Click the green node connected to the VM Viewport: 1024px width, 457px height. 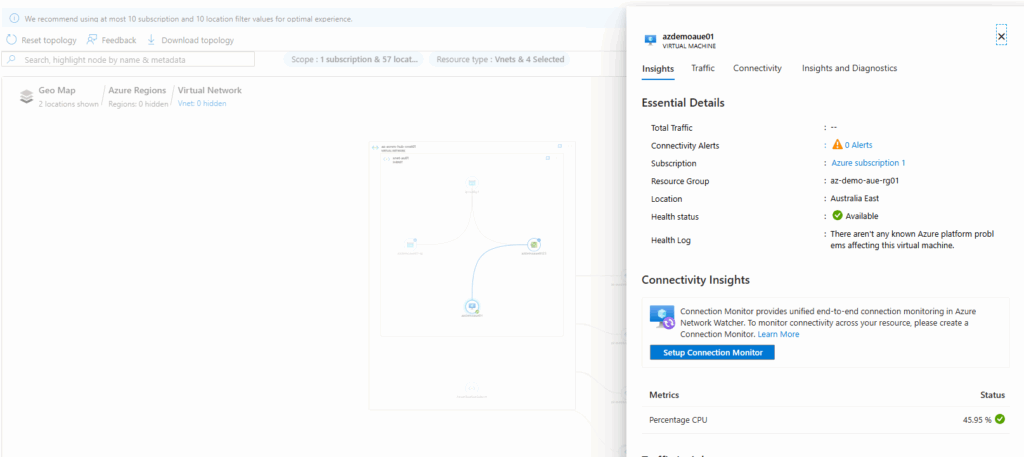pyautogui.click(x=535, y=244)
